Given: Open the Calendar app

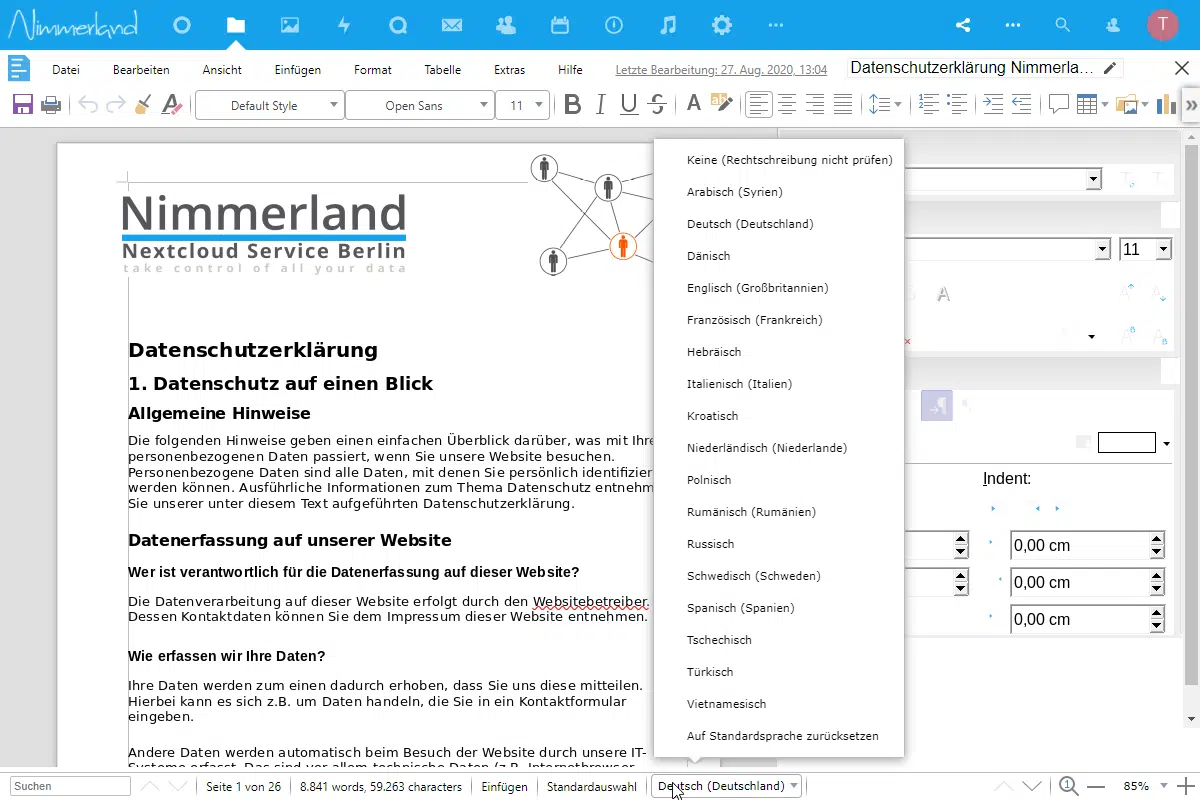Looking at the screenshot, I should 560,25.
